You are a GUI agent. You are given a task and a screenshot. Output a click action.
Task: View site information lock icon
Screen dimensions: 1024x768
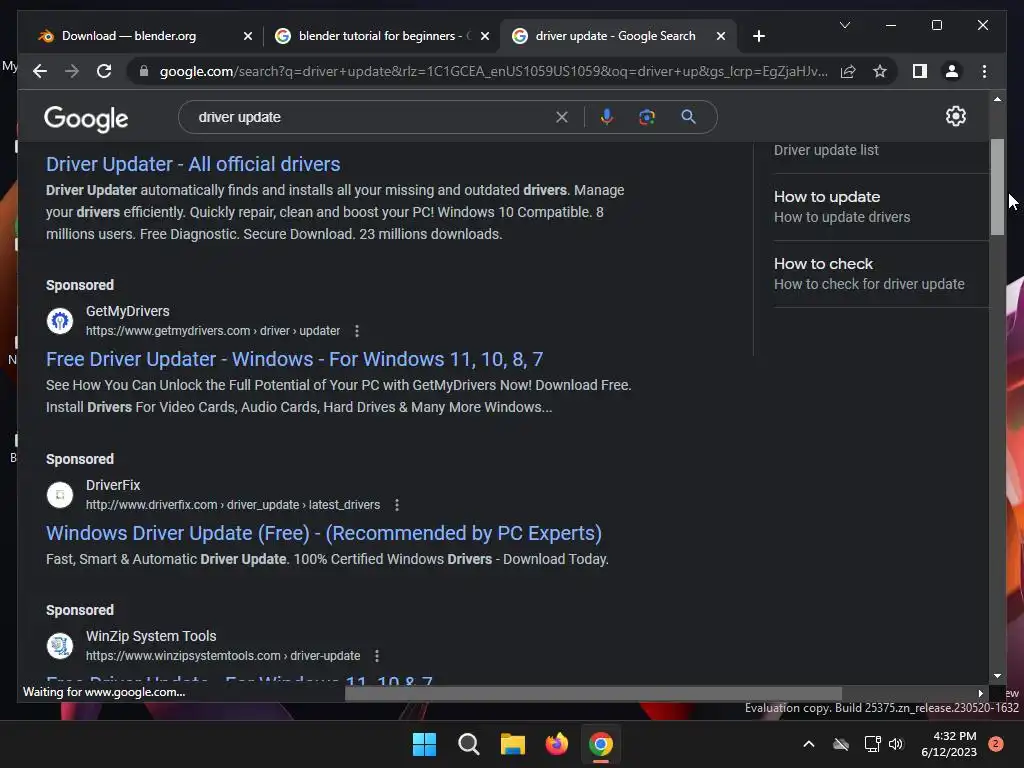[x=144, y=71]
